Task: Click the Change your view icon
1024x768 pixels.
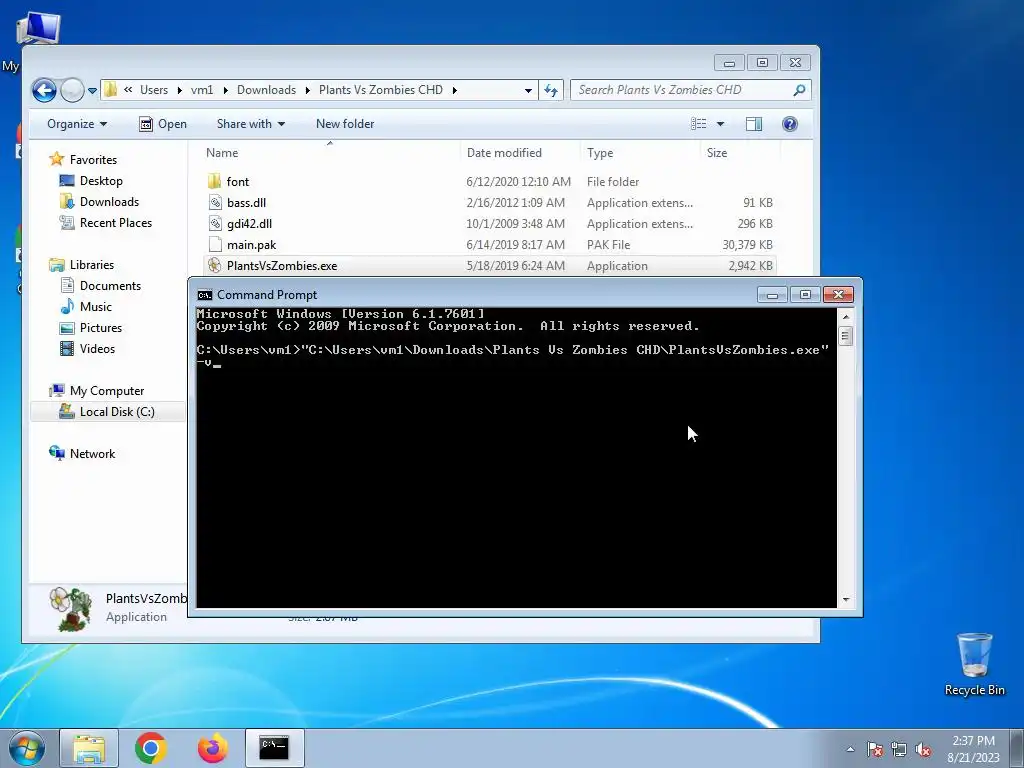Action: 699,124
